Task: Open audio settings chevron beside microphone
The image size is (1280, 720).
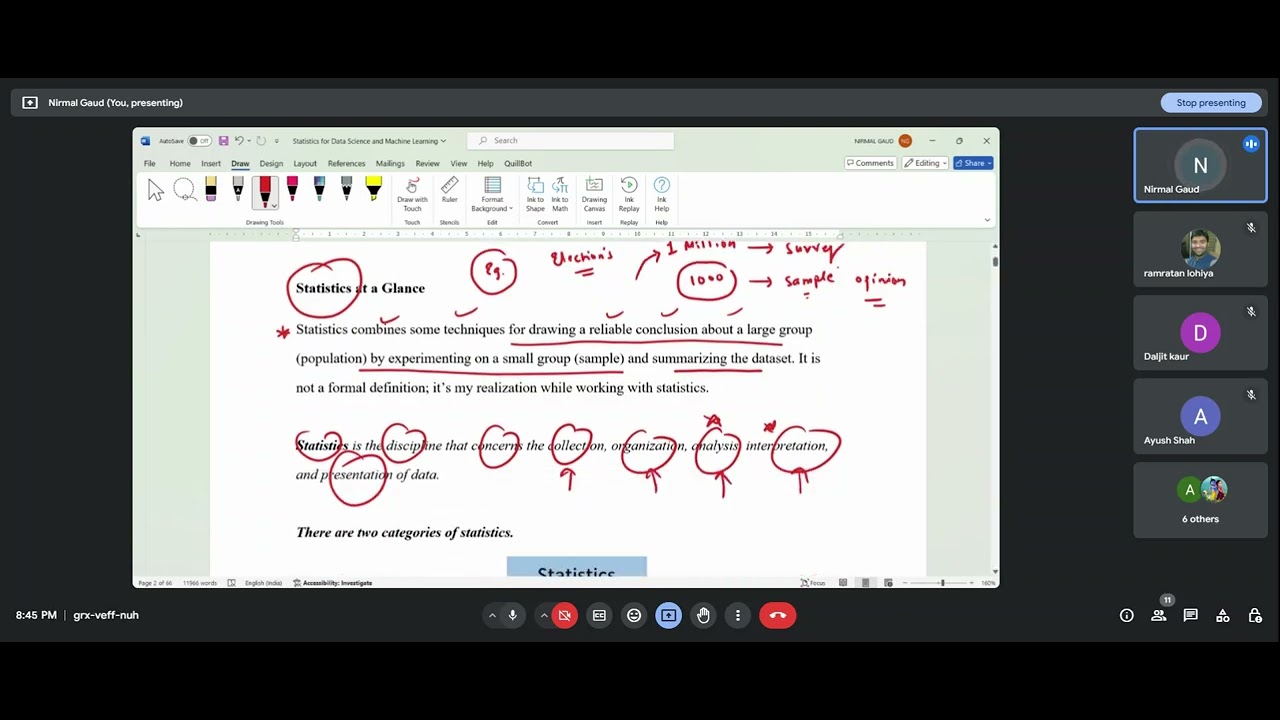Action: coord(491,616)
